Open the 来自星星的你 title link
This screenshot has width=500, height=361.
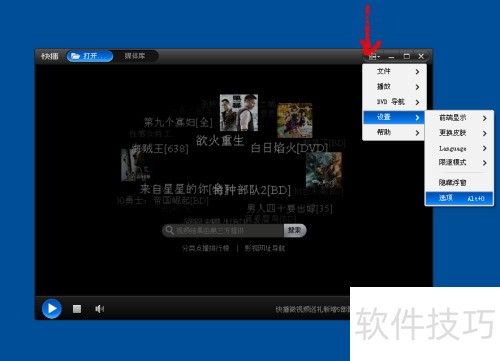(175, 189)
